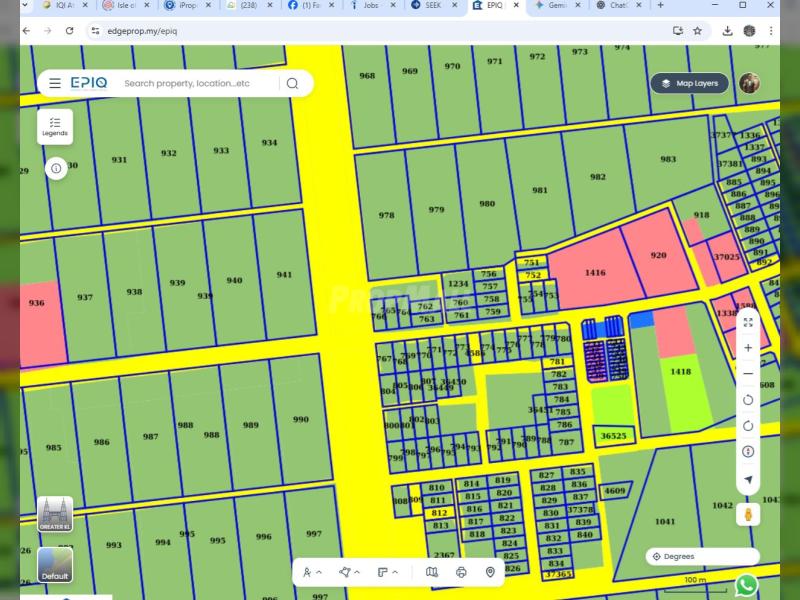
Task: Click the search magnifier icon
Action: click(292, 84)
